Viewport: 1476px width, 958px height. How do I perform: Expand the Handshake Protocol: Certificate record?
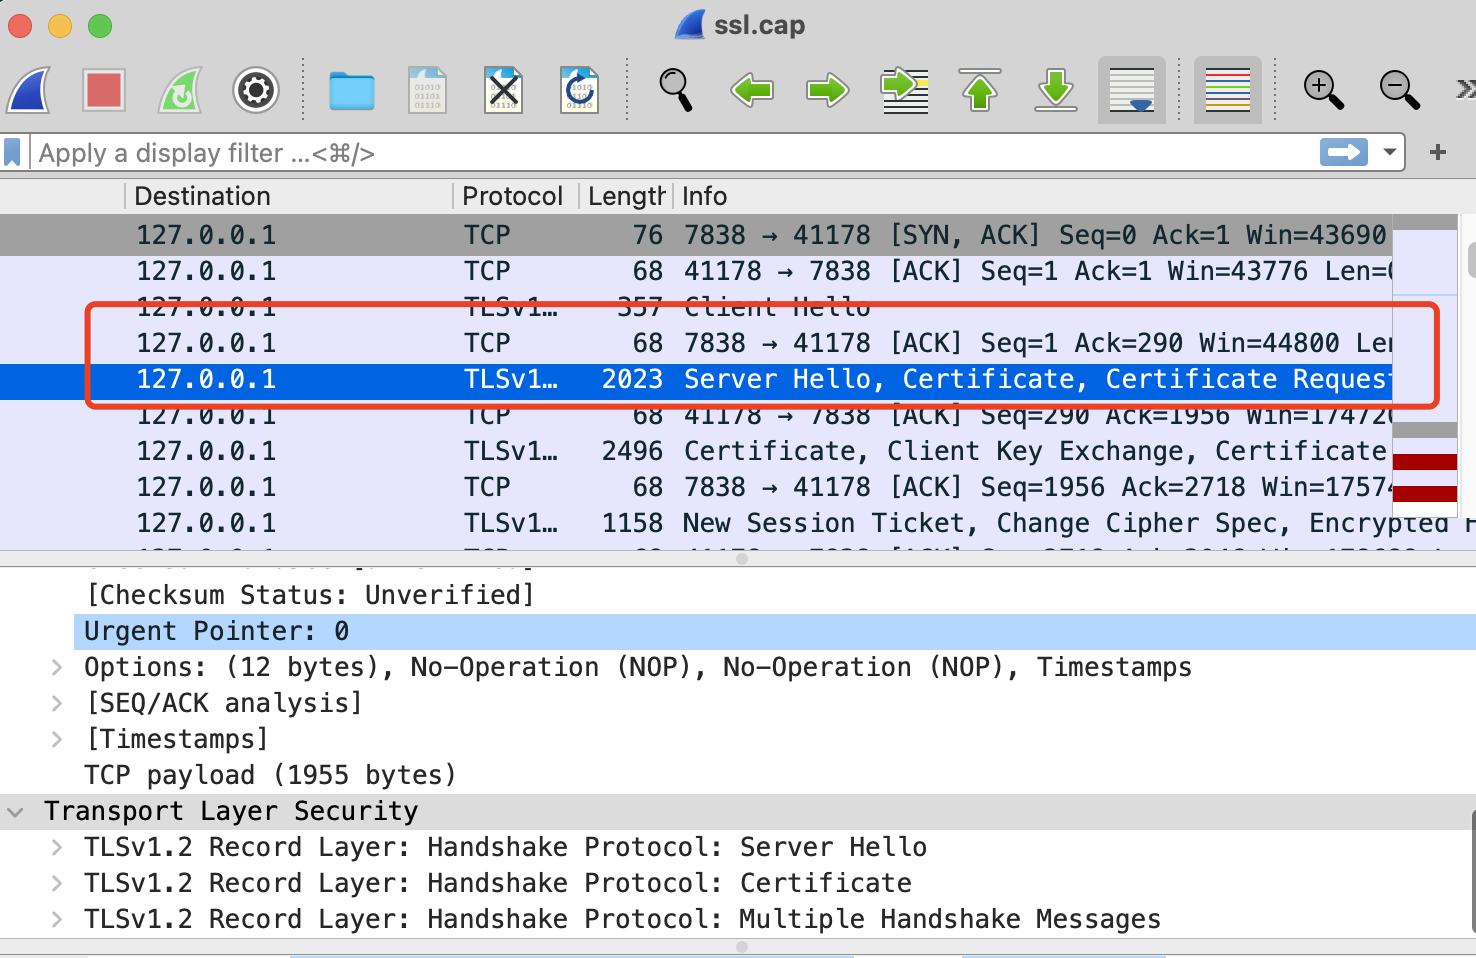pyautogui.click(x=57, y=883)
